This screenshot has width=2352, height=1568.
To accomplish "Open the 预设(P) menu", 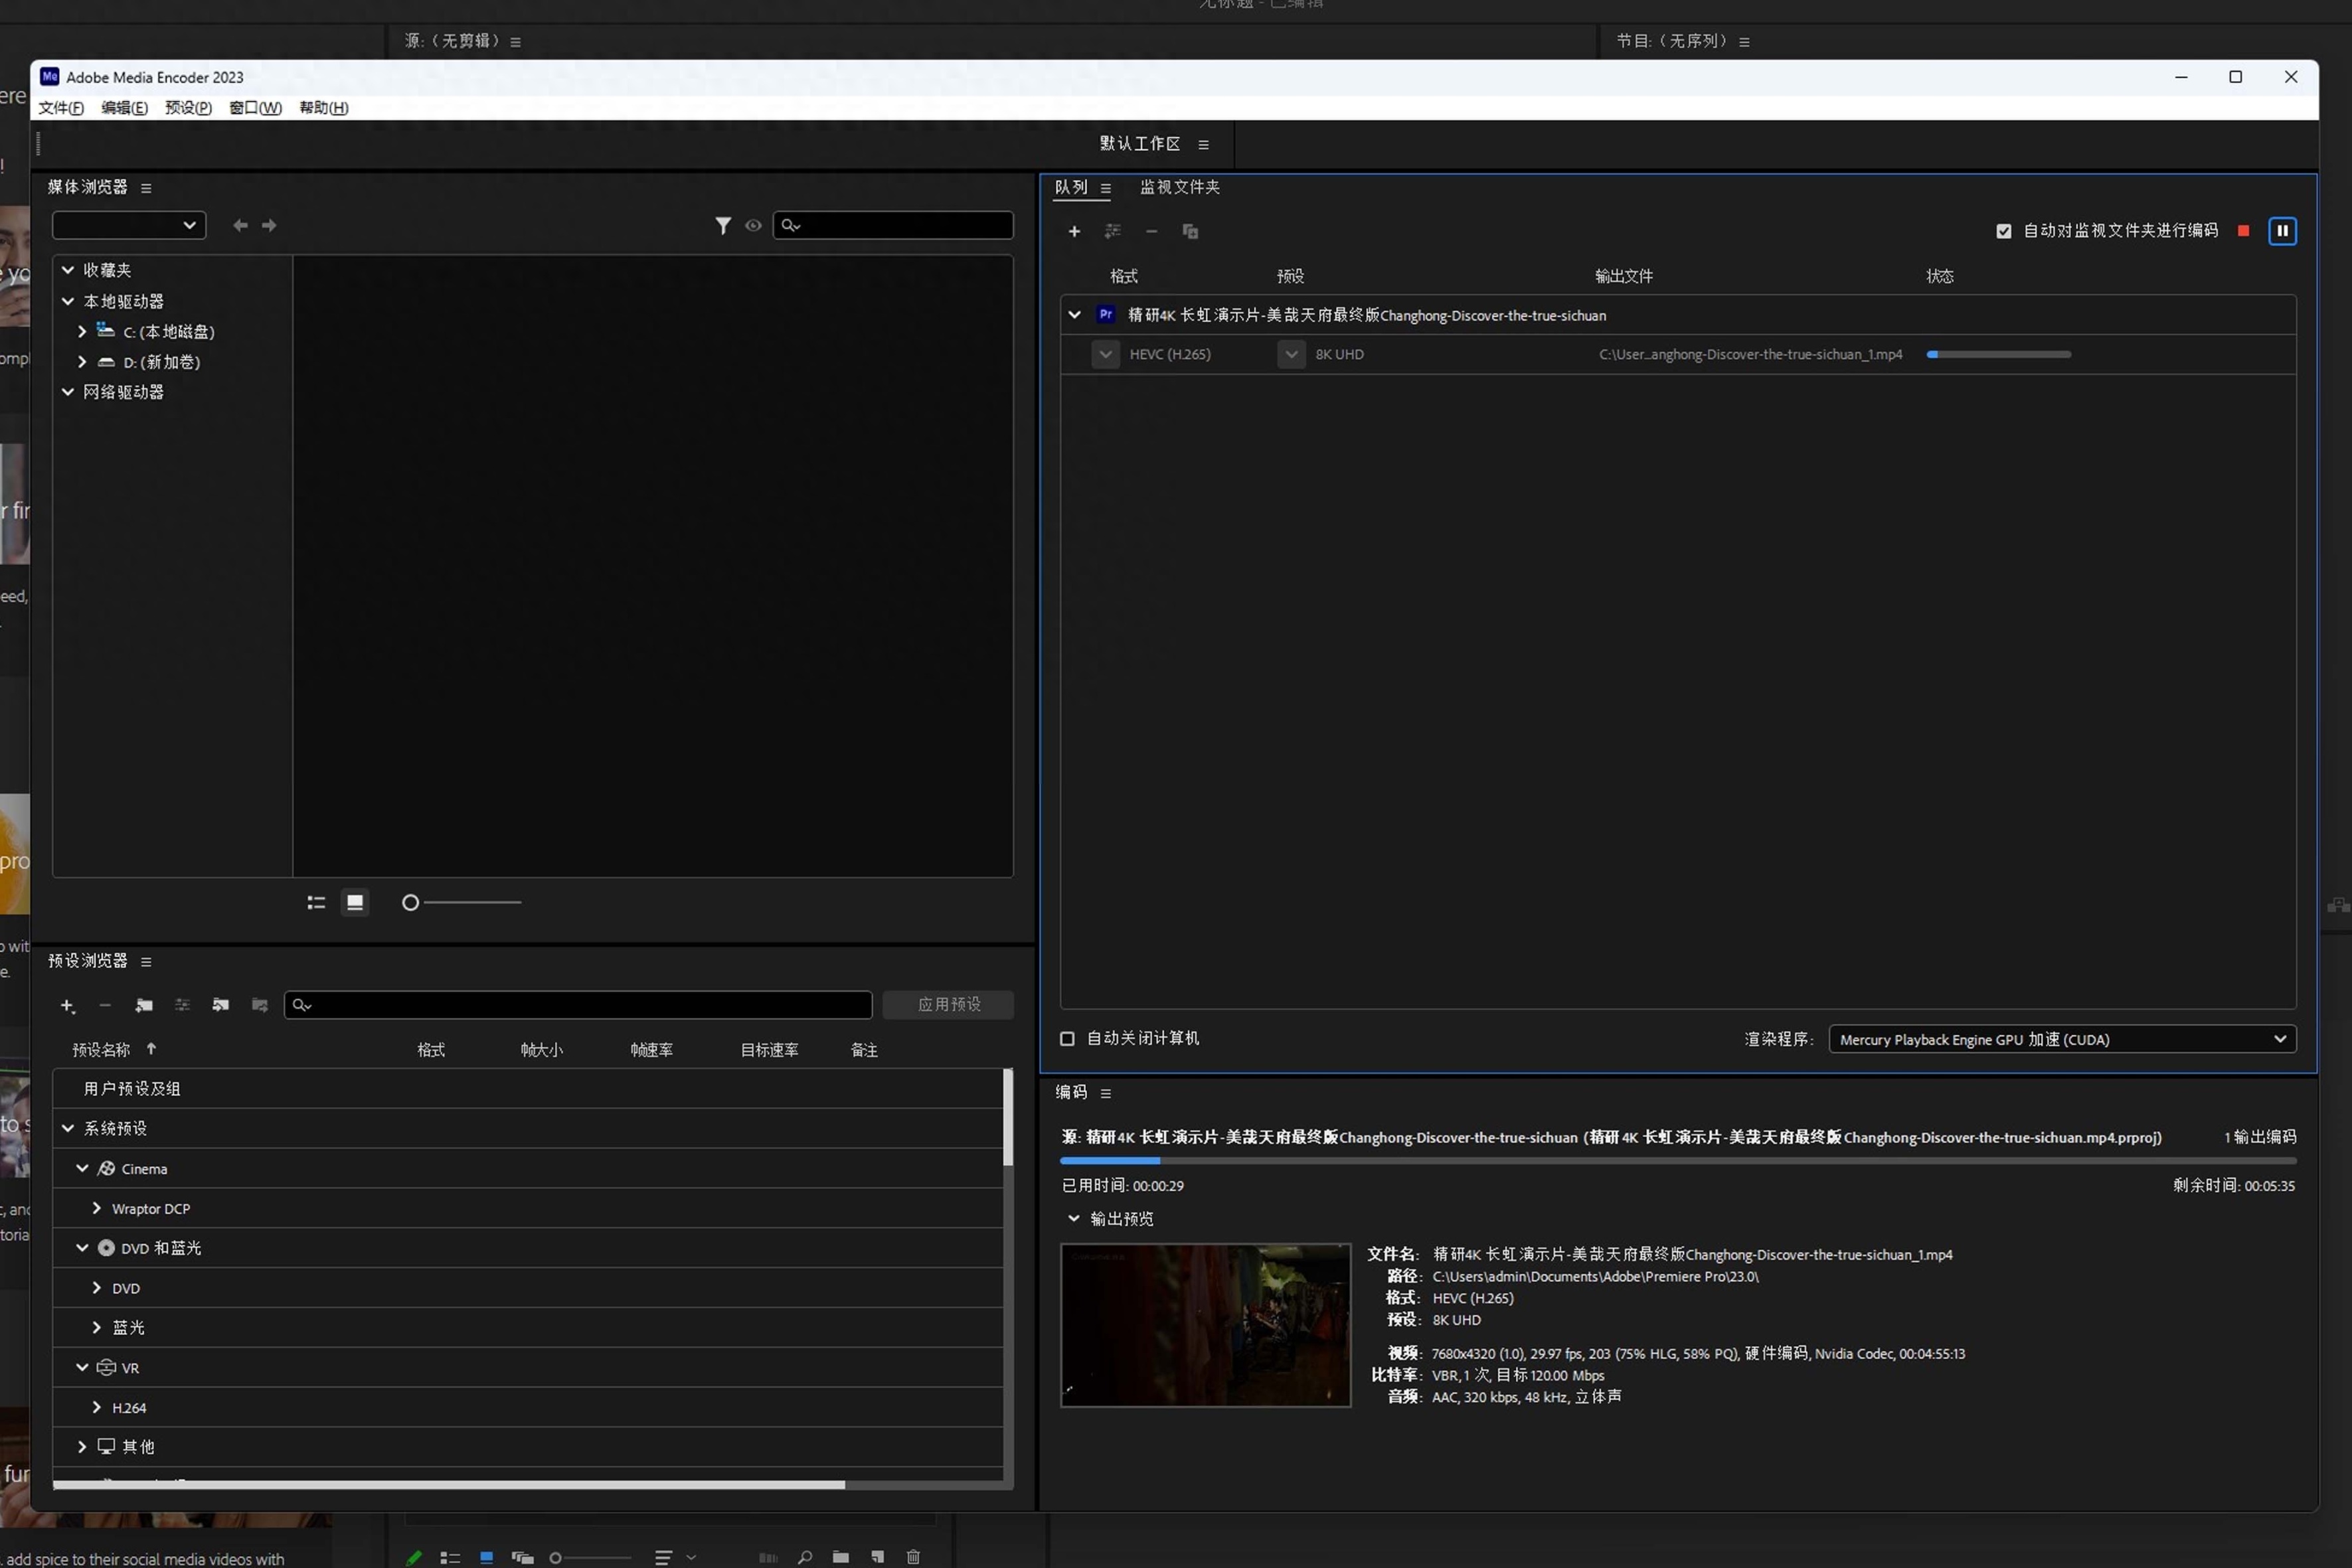I will click(x=188, y=108).
